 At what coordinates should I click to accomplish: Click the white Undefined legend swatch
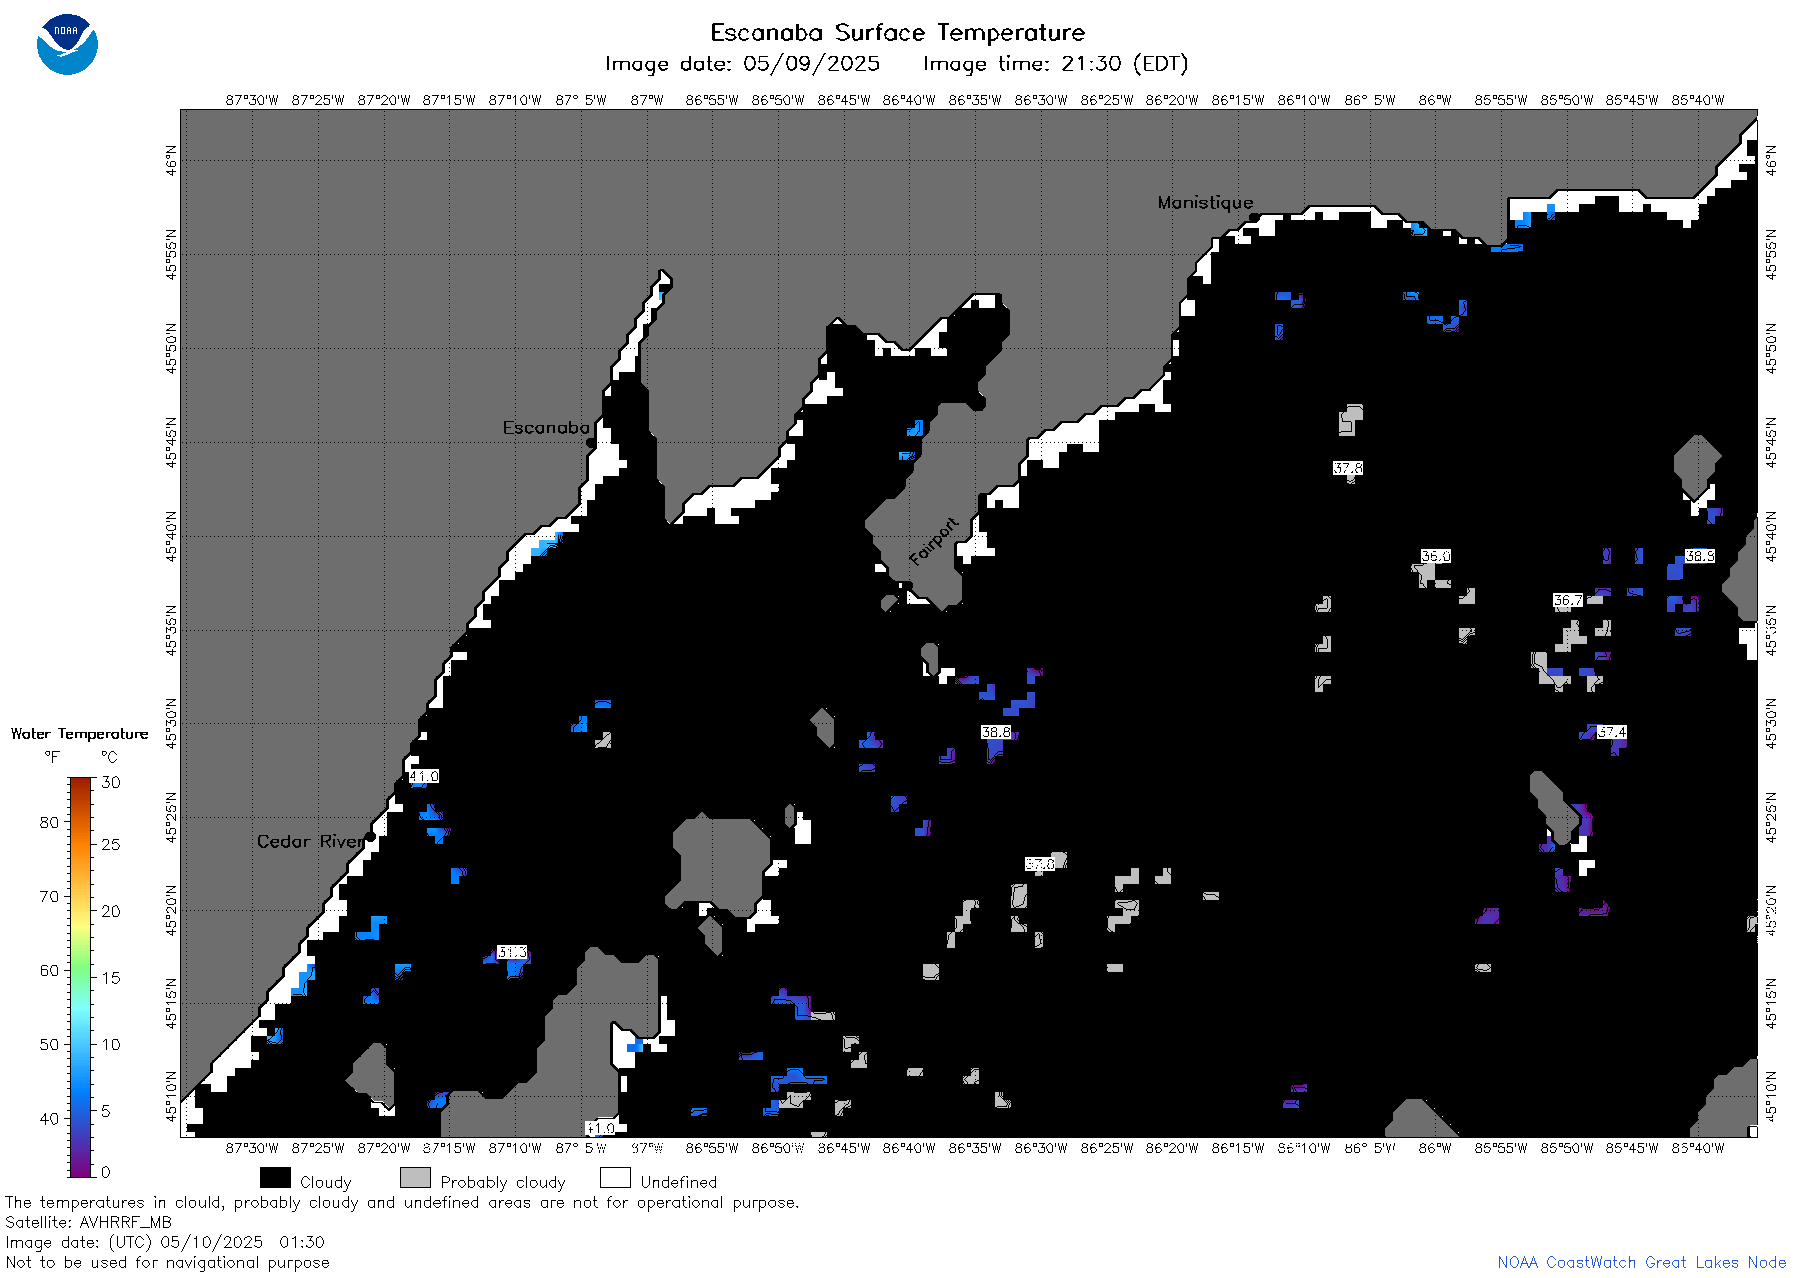[615, 1178]
